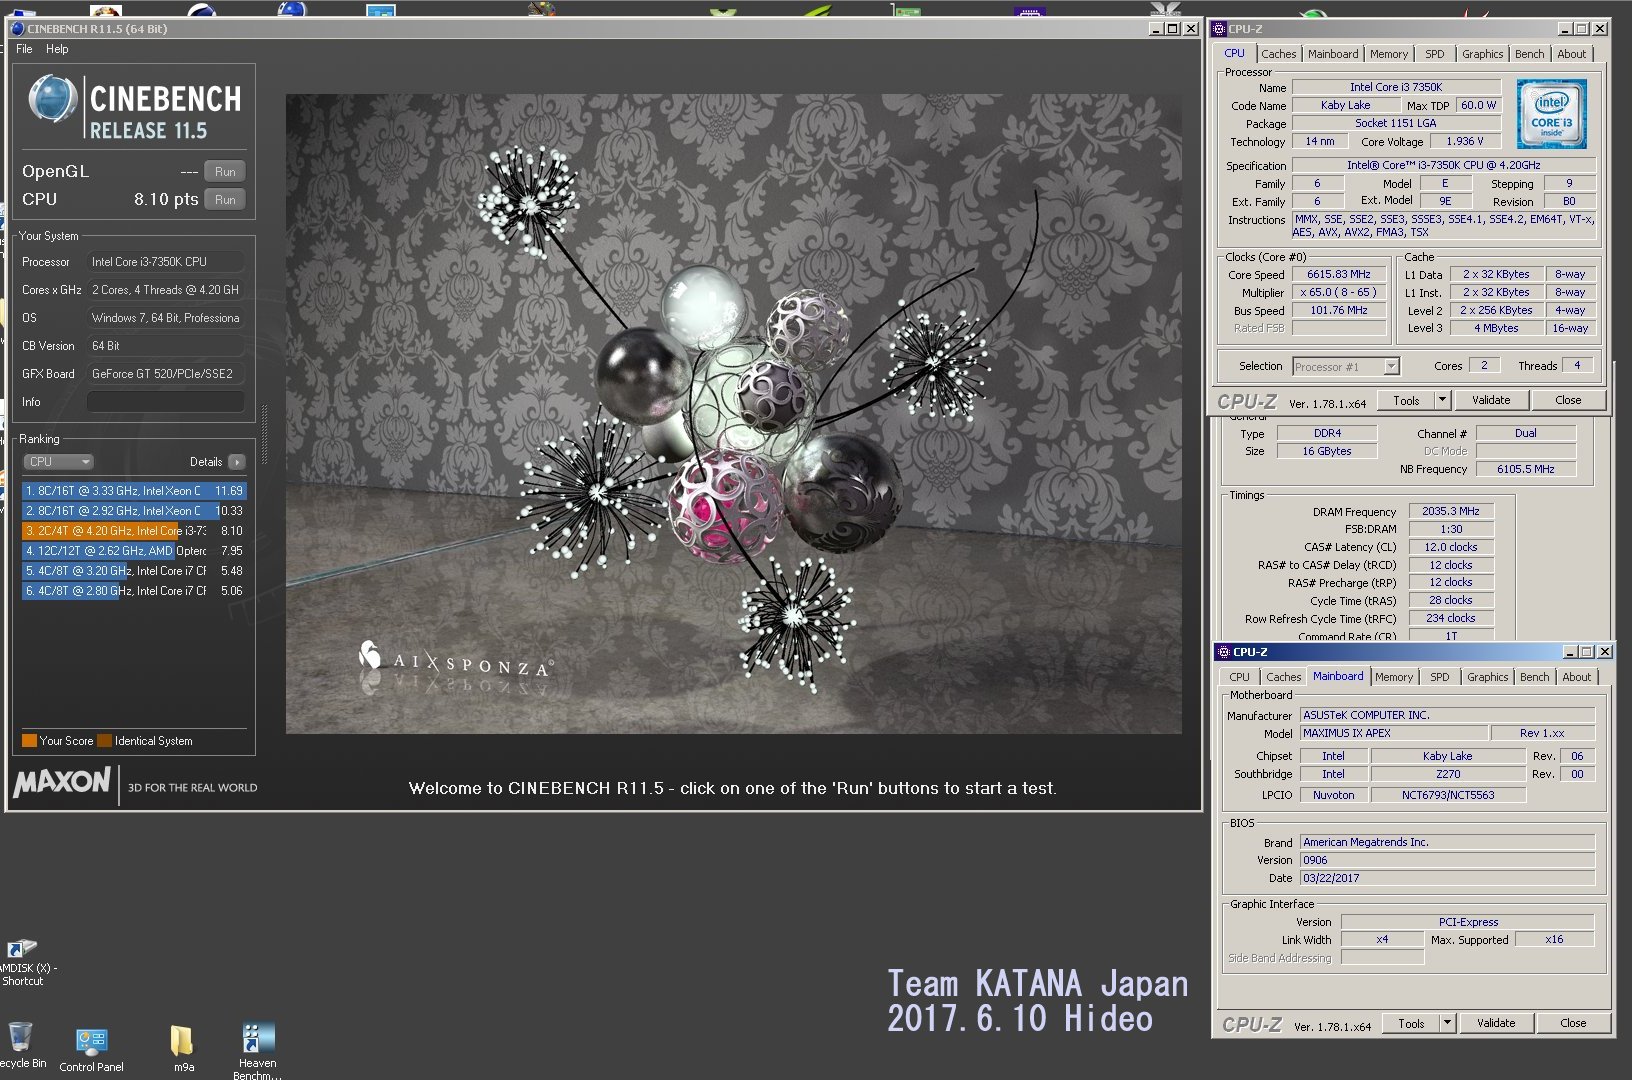Select ranking row 1 Xeon 11.69

[134, 491]
